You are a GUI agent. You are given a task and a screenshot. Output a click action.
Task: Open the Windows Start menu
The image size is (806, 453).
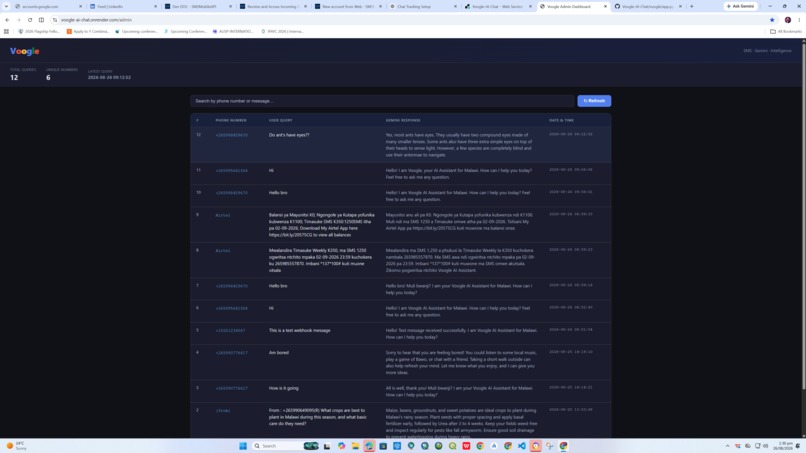click(243, 446)
